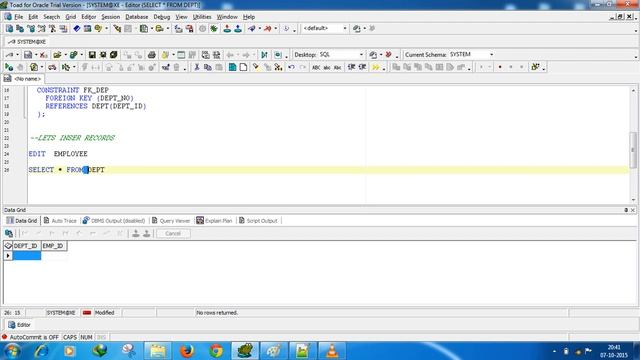Click the Toad frog icon in taskbar
Screen dimensions: 640x360
pyautogui.click(x=245, y=351)
